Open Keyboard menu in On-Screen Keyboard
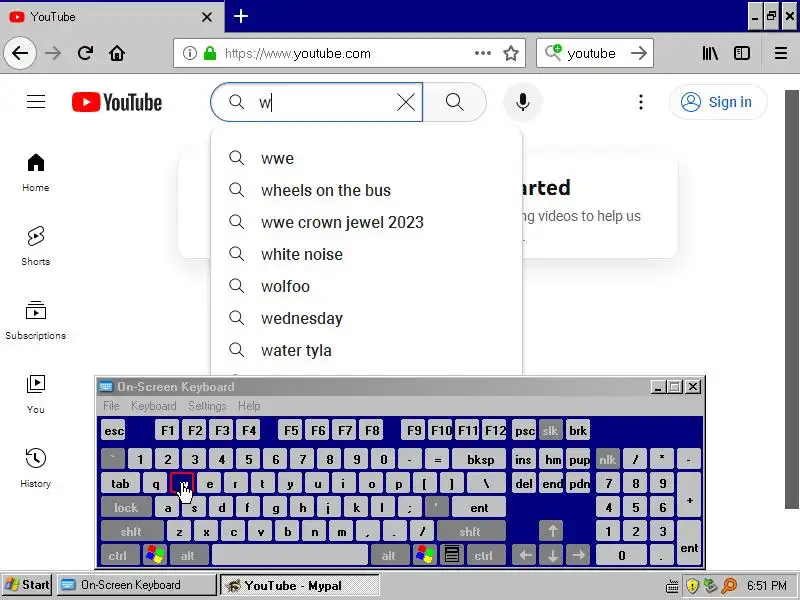This screenshot has height=600, width=800. click(x=154, y=406)
